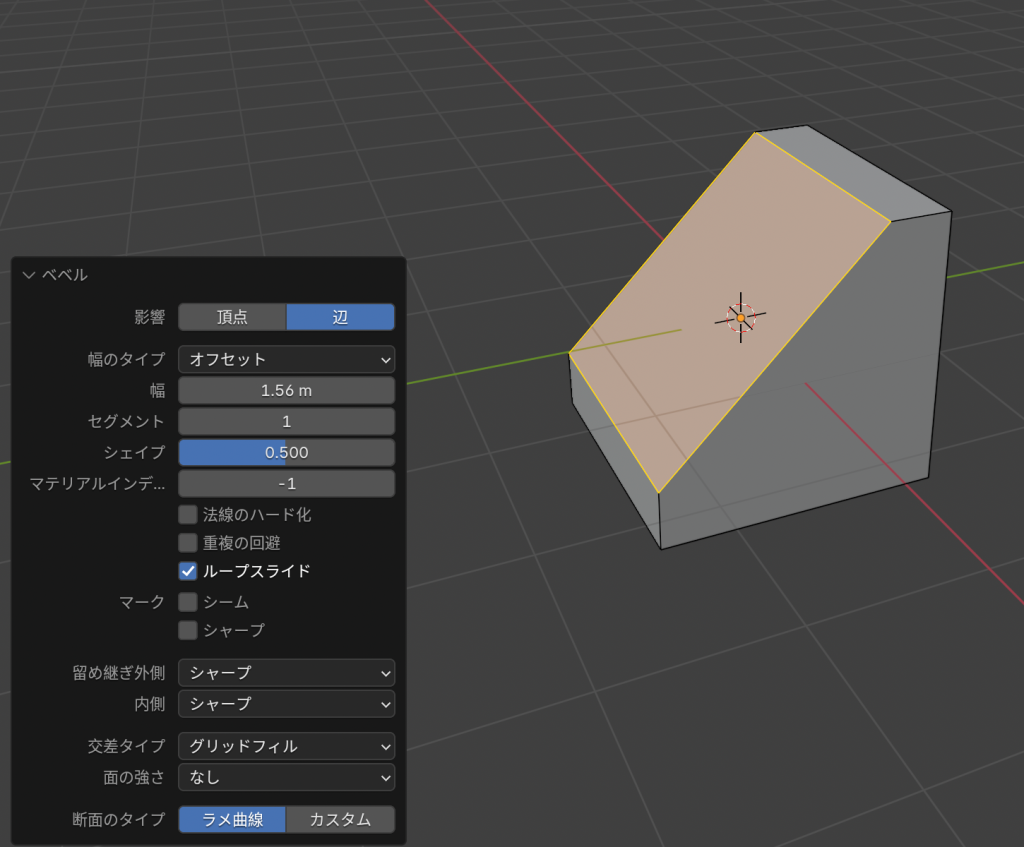Disable ループスライド checkbox
1024x847 pixels.
point(188,571)
